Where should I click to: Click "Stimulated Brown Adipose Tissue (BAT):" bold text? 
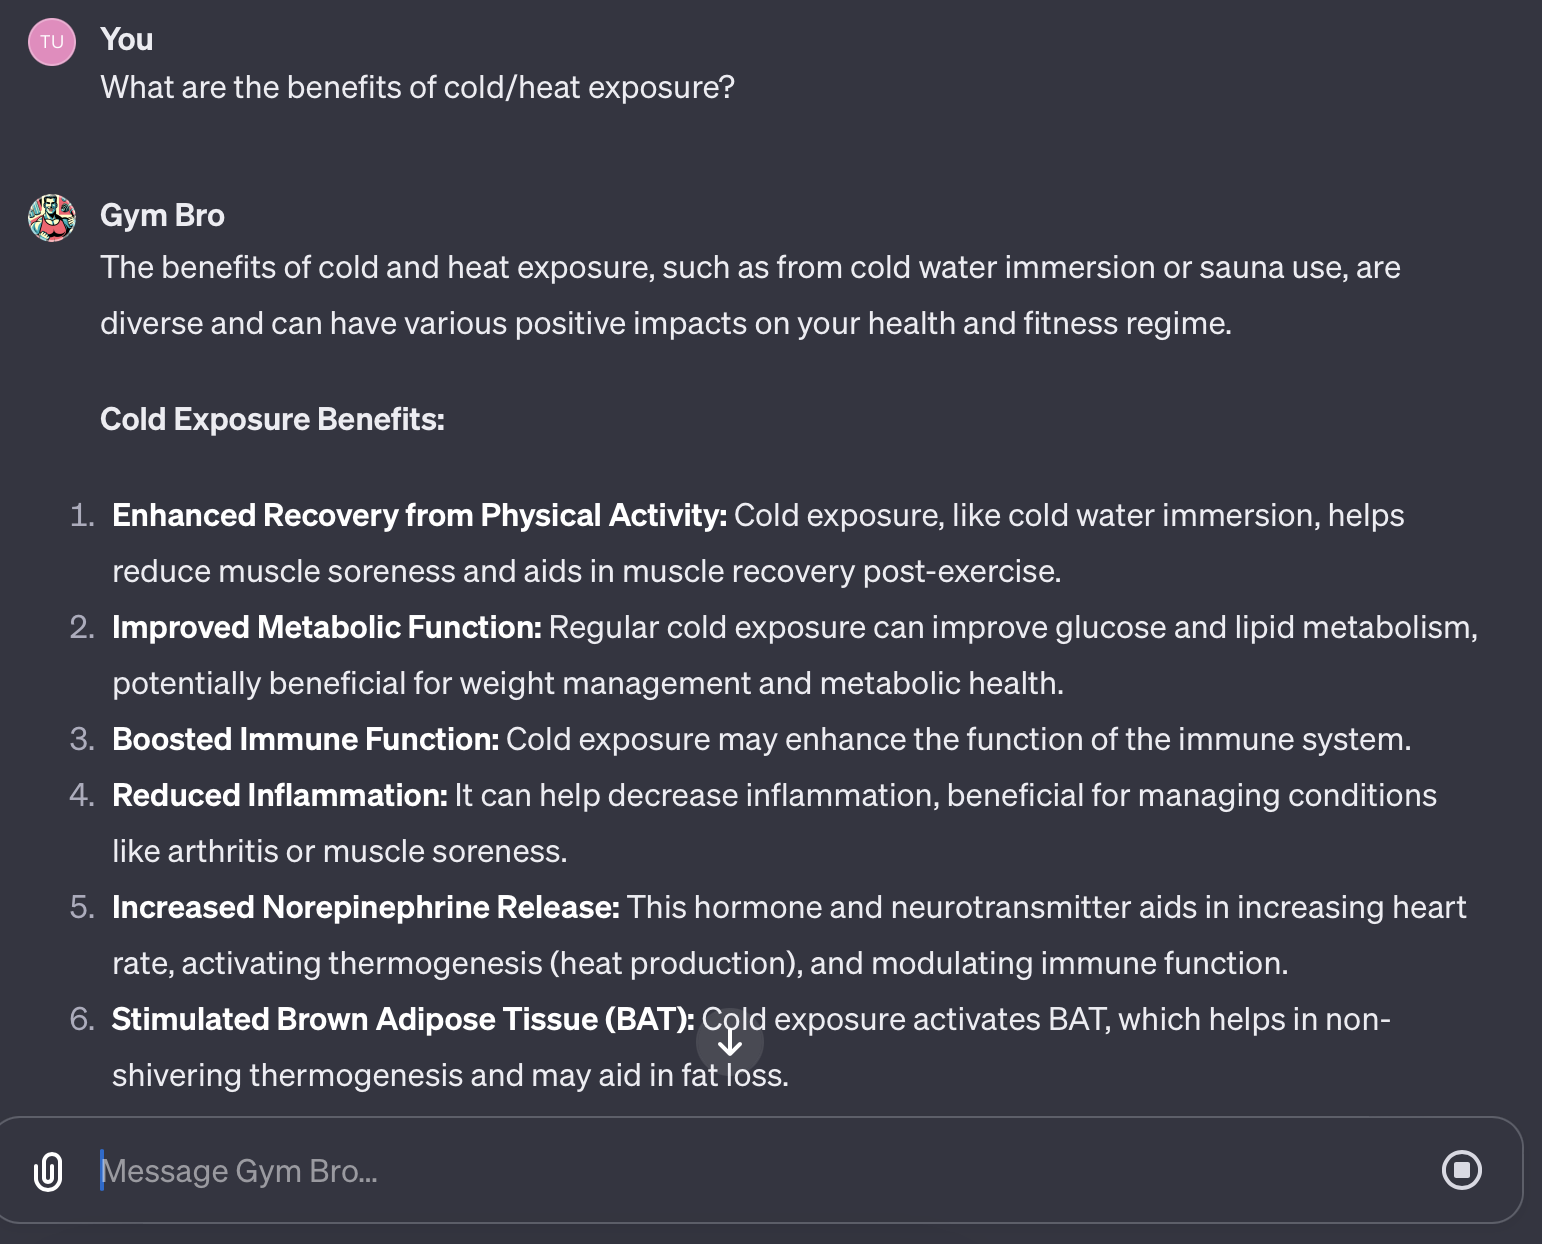tap(402, 1019)
